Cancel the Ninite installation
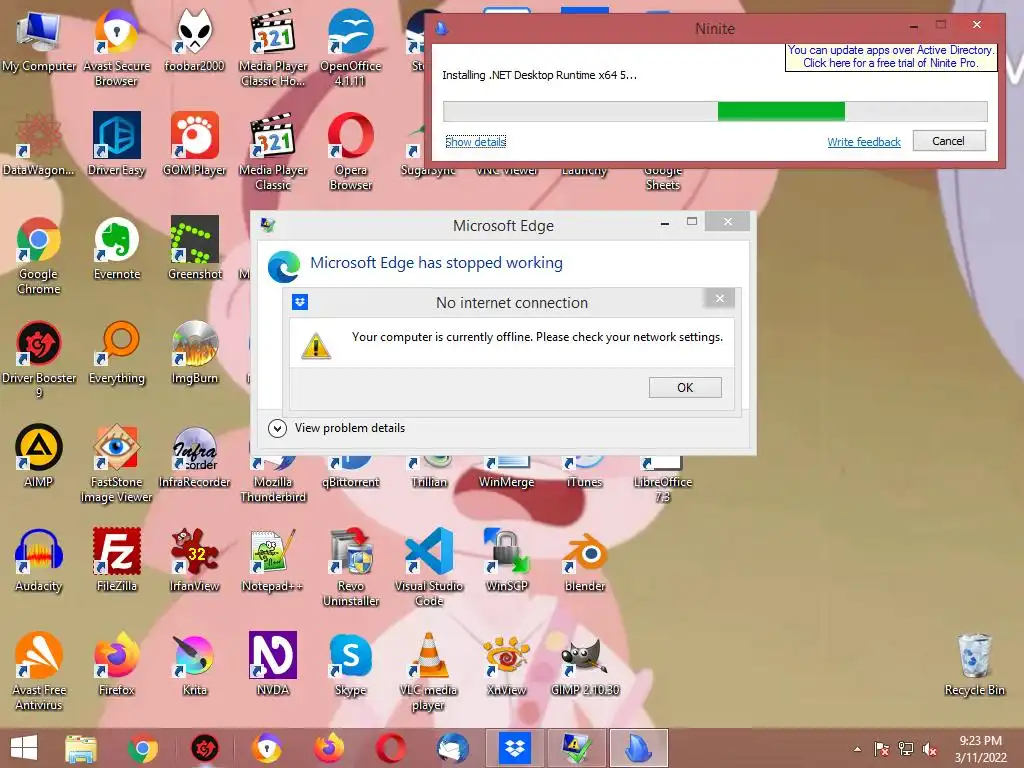The image size is (1024, 768). click(x=948, y=141)
